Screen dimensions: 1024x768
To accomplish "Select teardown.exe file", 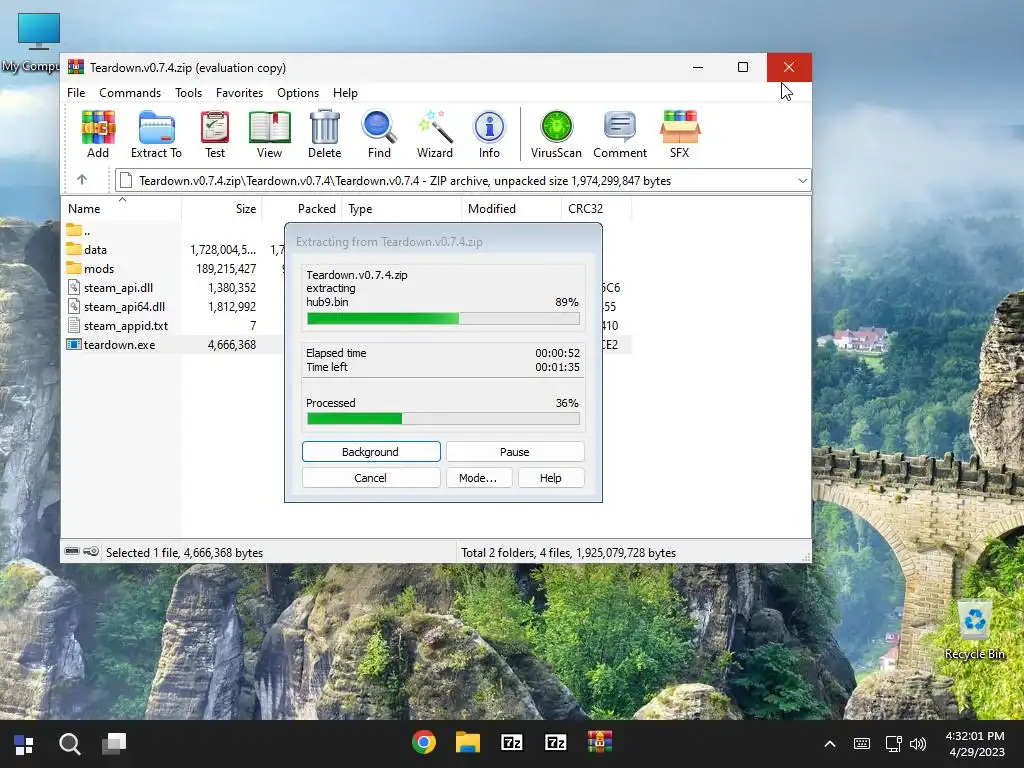I will (x=120, y=344).
